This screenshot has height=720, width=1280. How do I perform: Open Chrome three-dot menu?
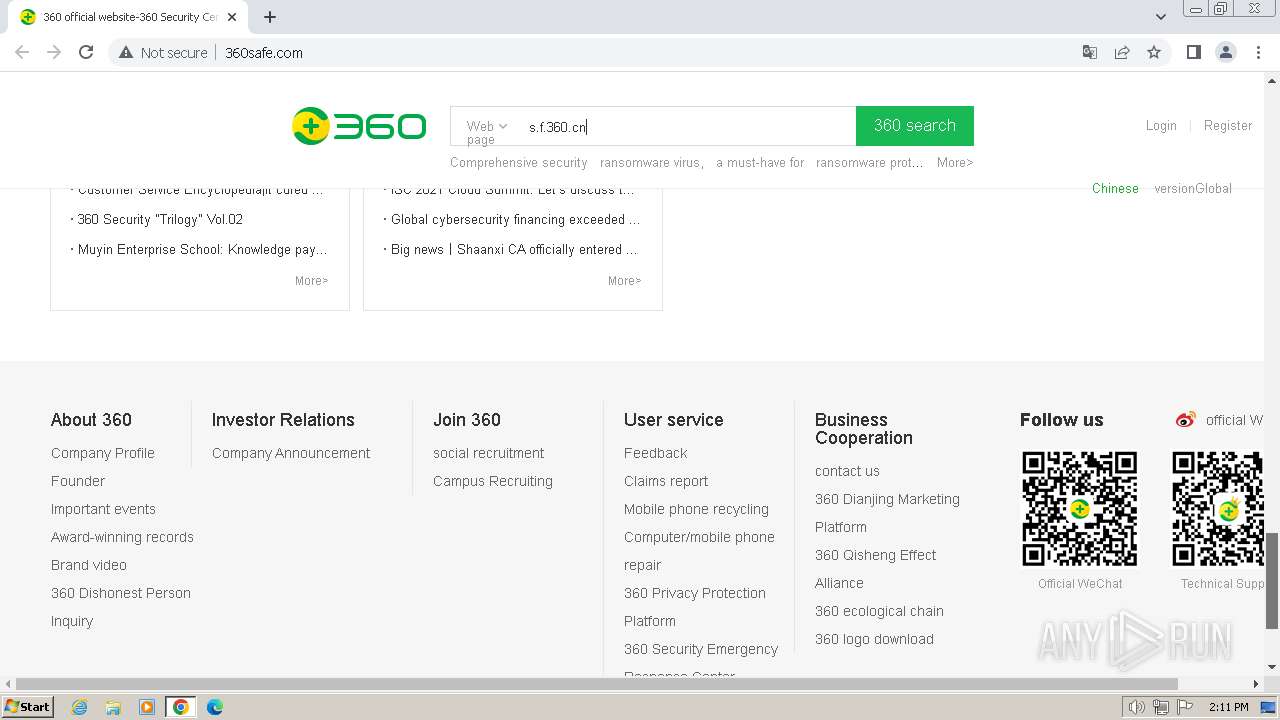click(x=1258, y=52)
